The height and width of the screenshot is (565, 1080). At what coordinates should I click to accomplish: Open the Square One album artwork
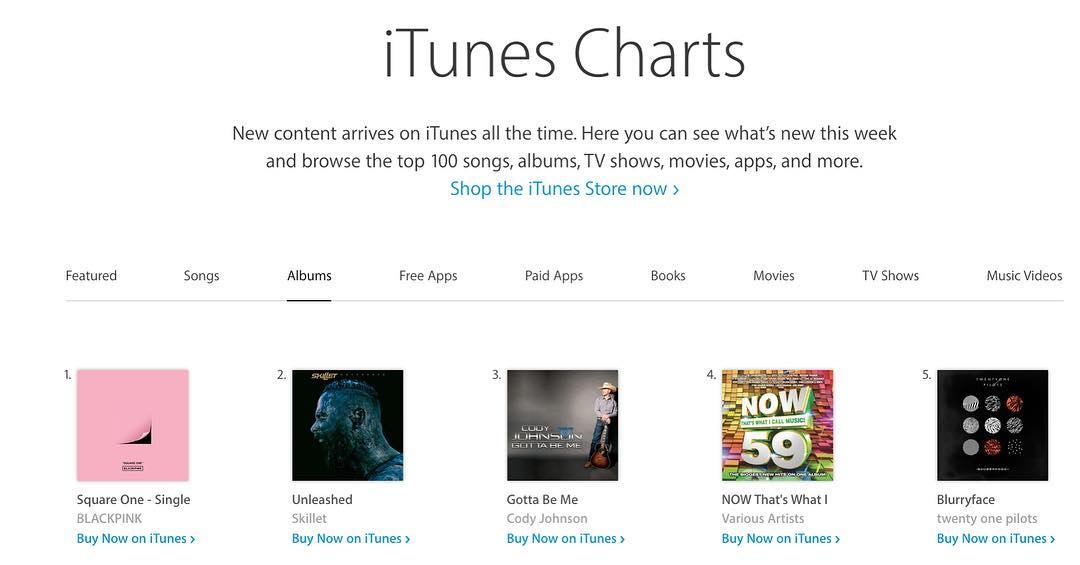pos(133,426)
